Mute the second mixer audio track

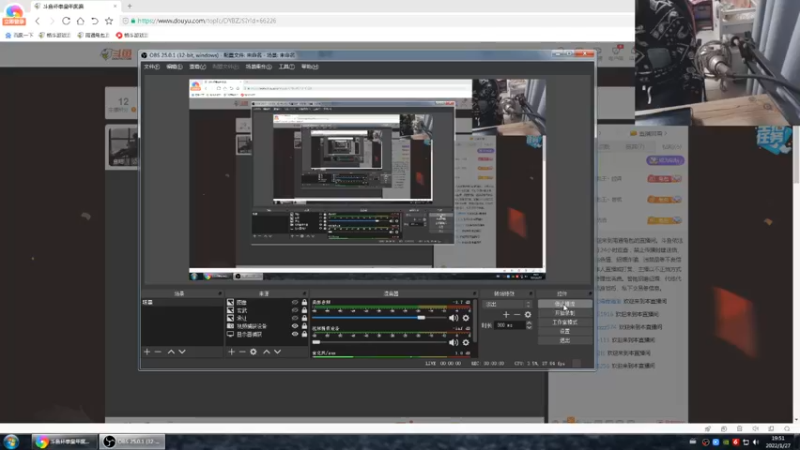point(453,342)
